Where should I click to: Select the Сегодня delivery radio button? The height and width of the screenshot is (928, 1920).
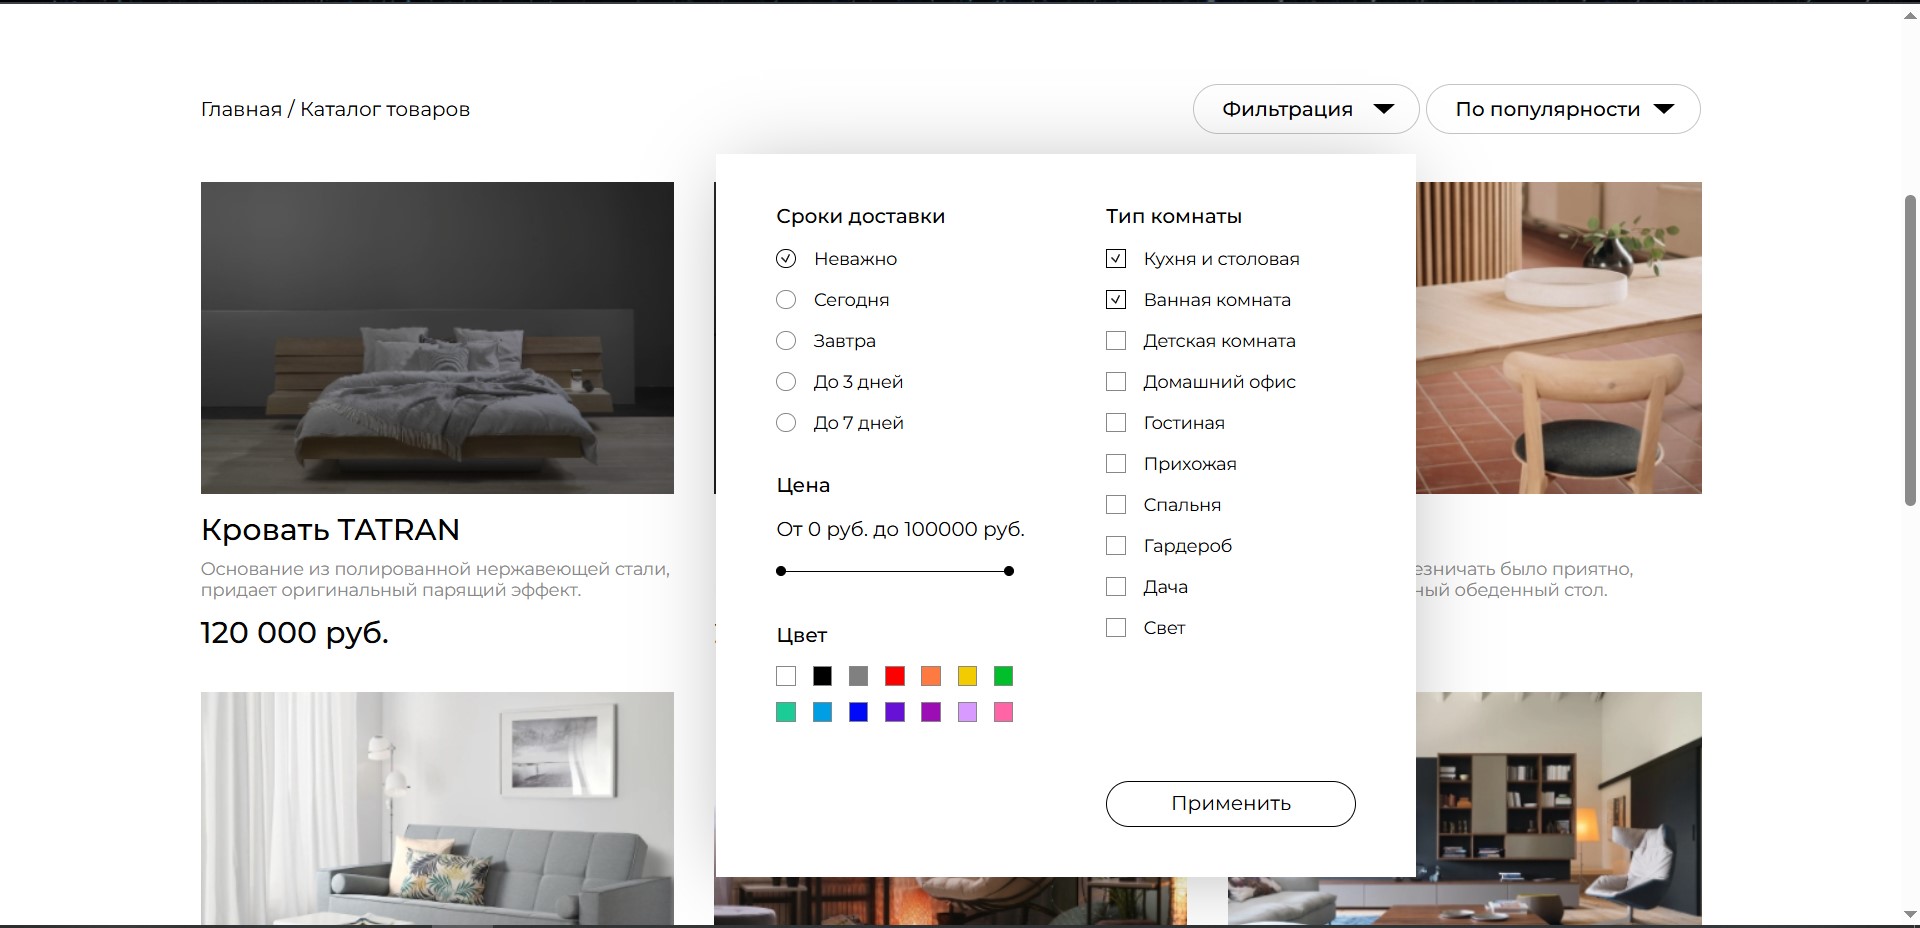coord(786,300)
